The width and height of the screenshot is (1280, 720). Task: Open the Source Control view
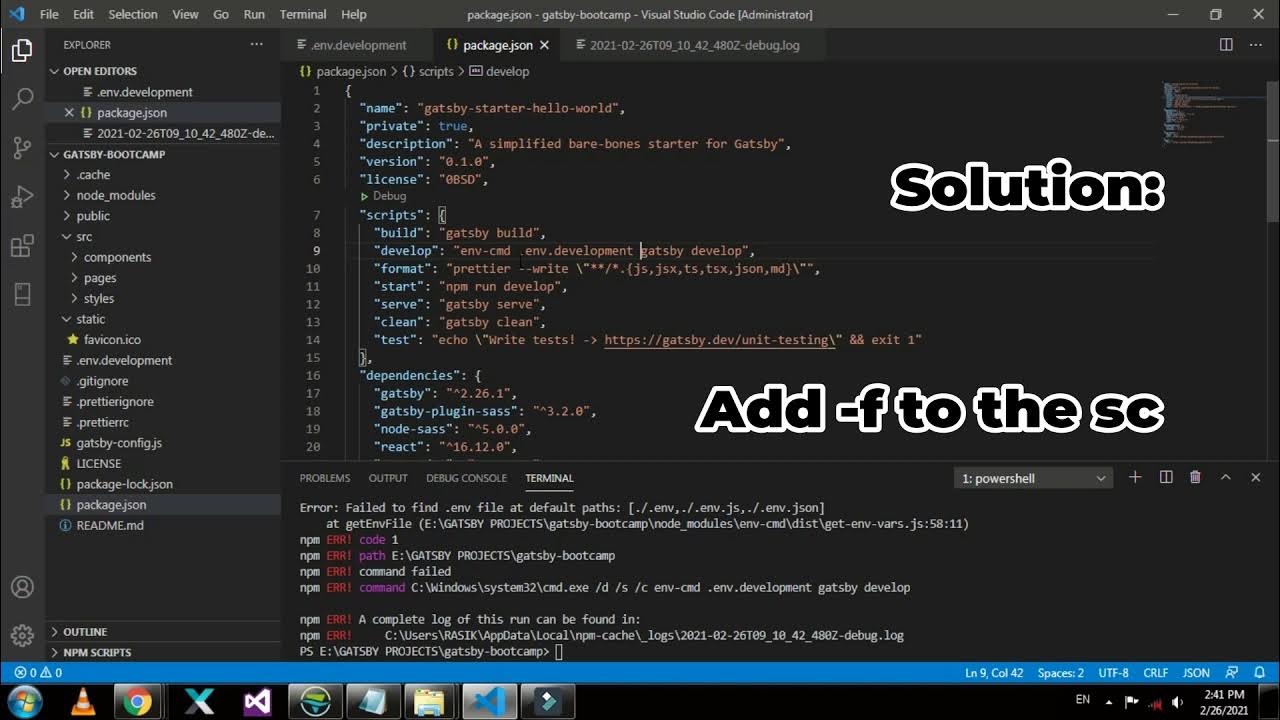pyautogui.click(x=22, y=149)
